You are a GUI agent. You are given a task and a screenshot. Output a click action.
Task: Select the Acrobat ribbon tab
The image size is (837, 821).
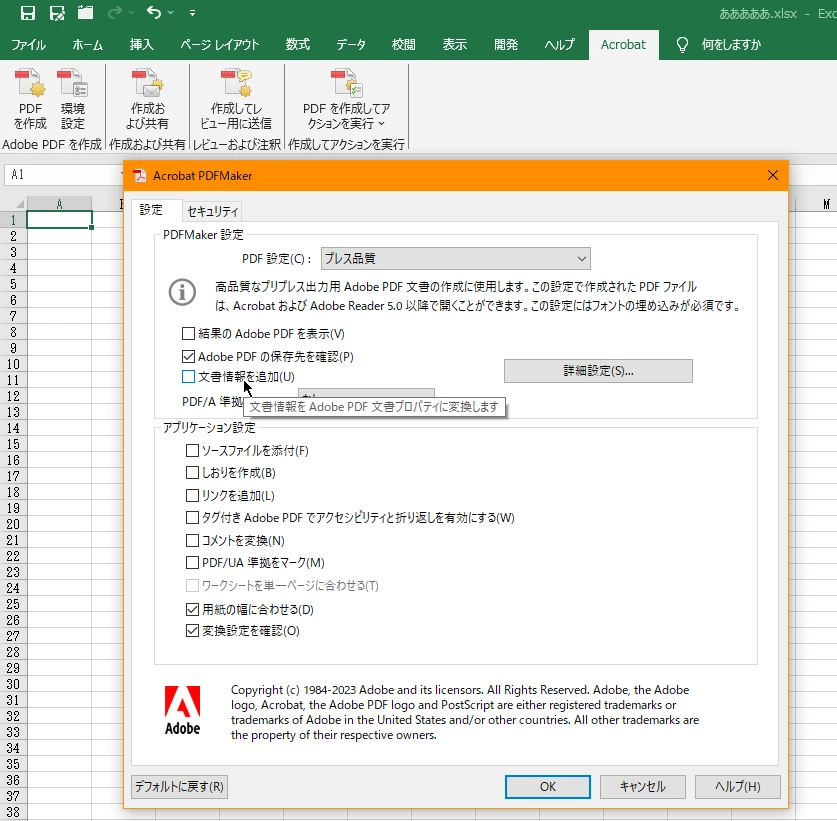[623, 45]
